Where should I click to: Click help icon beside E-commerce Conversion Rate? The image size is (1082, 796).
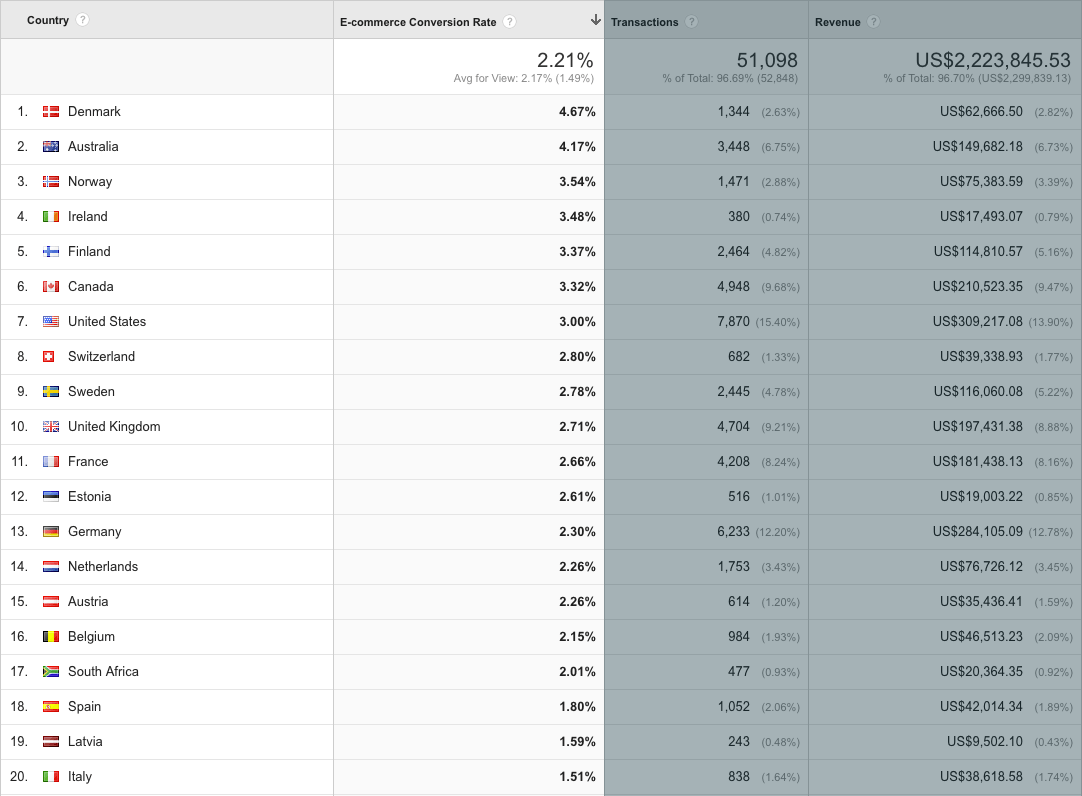[x=510, y=22]
